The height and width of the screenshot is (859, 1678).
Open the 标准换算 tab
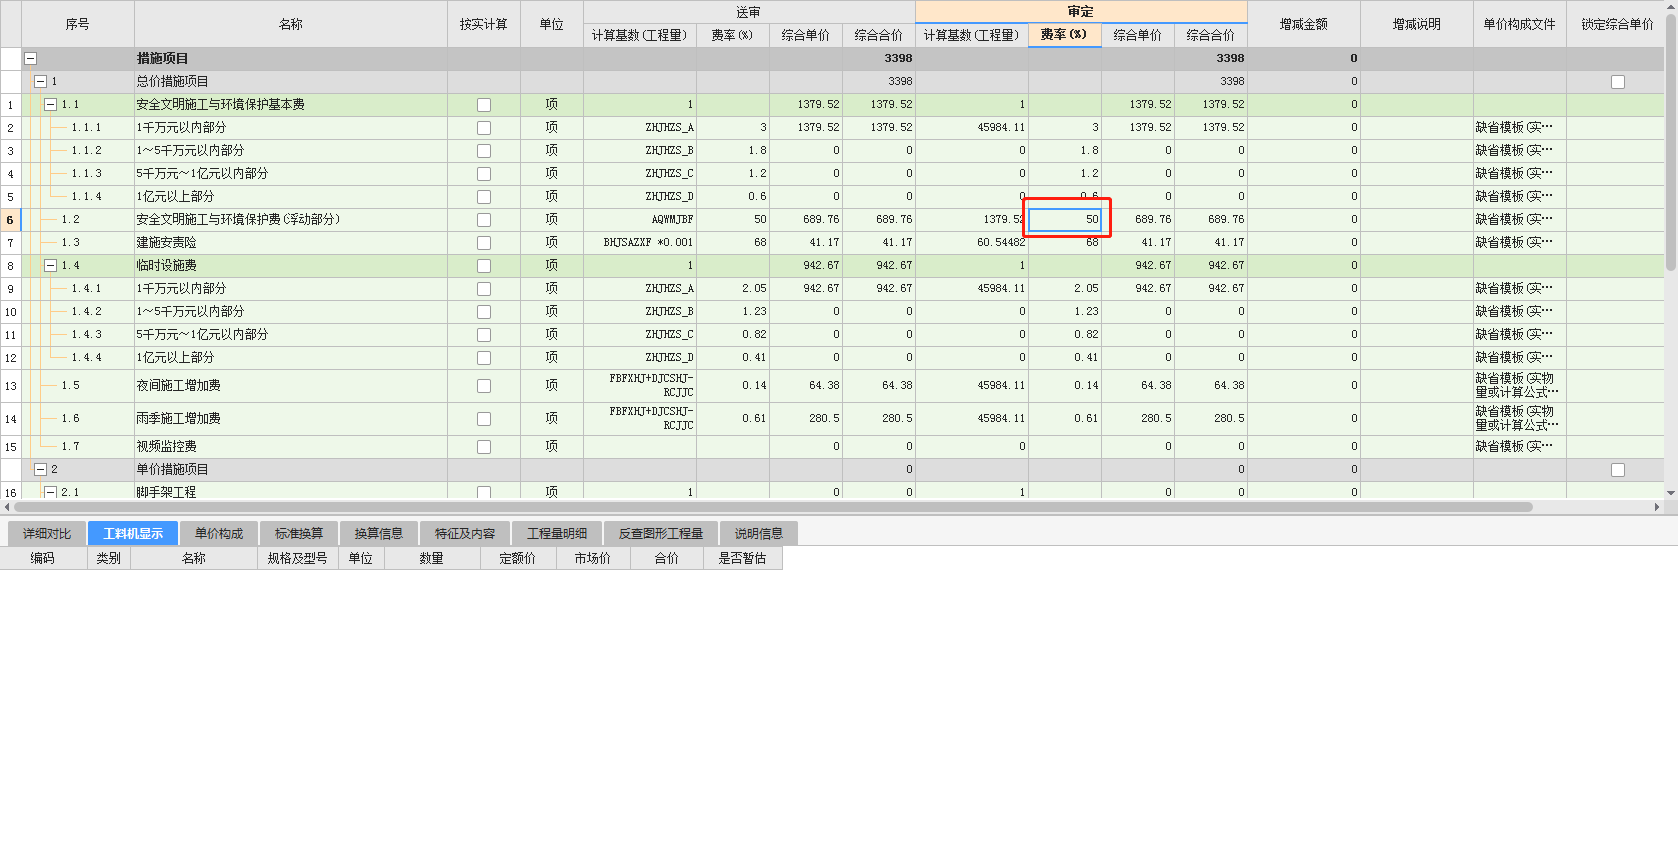pyautogui.click(x=299, y=534)
